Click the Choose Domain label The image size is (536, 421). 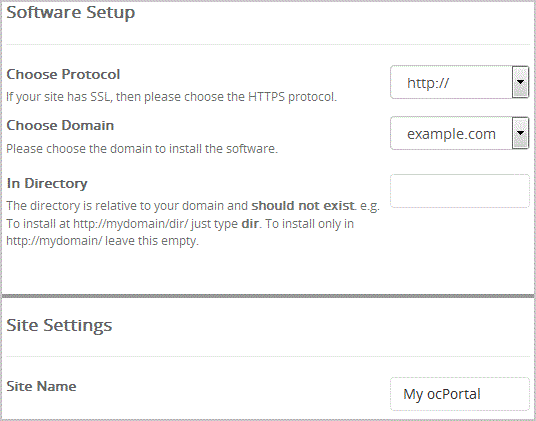click(60, 125)
